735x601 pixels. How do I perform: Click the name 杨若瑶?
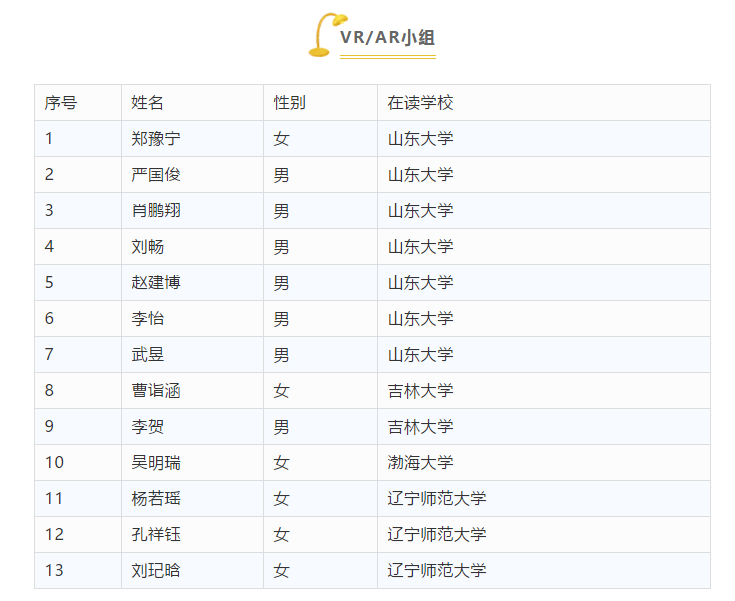[156, 498]
